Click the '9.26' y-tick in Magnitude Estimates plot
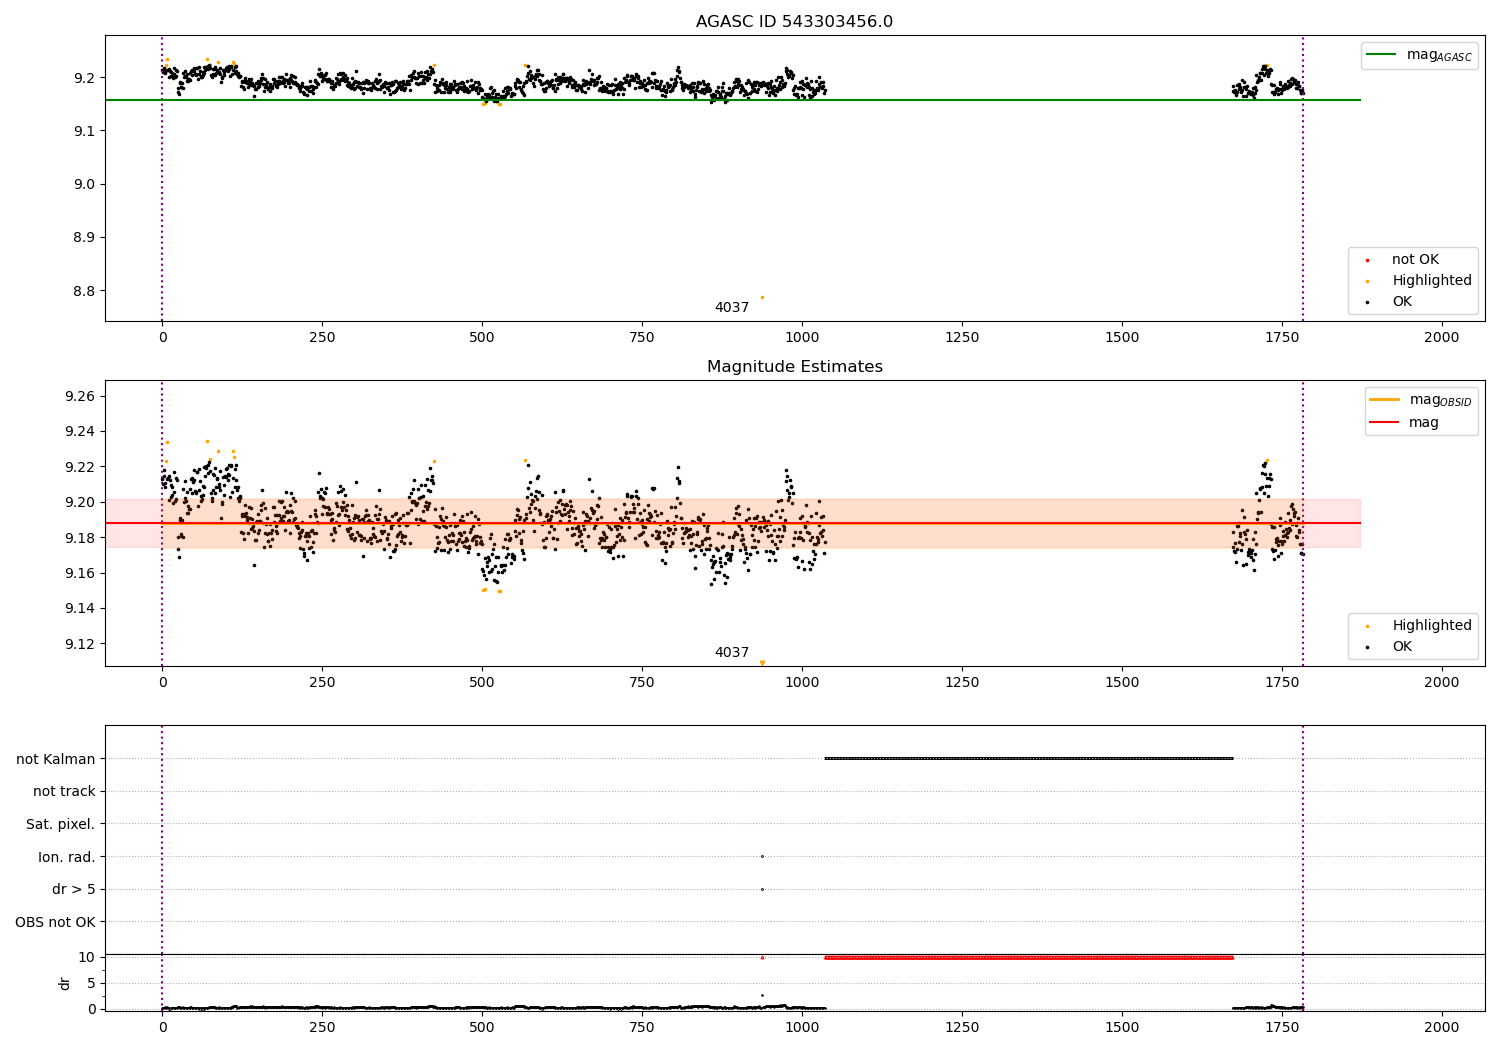 tap(80, 396)
